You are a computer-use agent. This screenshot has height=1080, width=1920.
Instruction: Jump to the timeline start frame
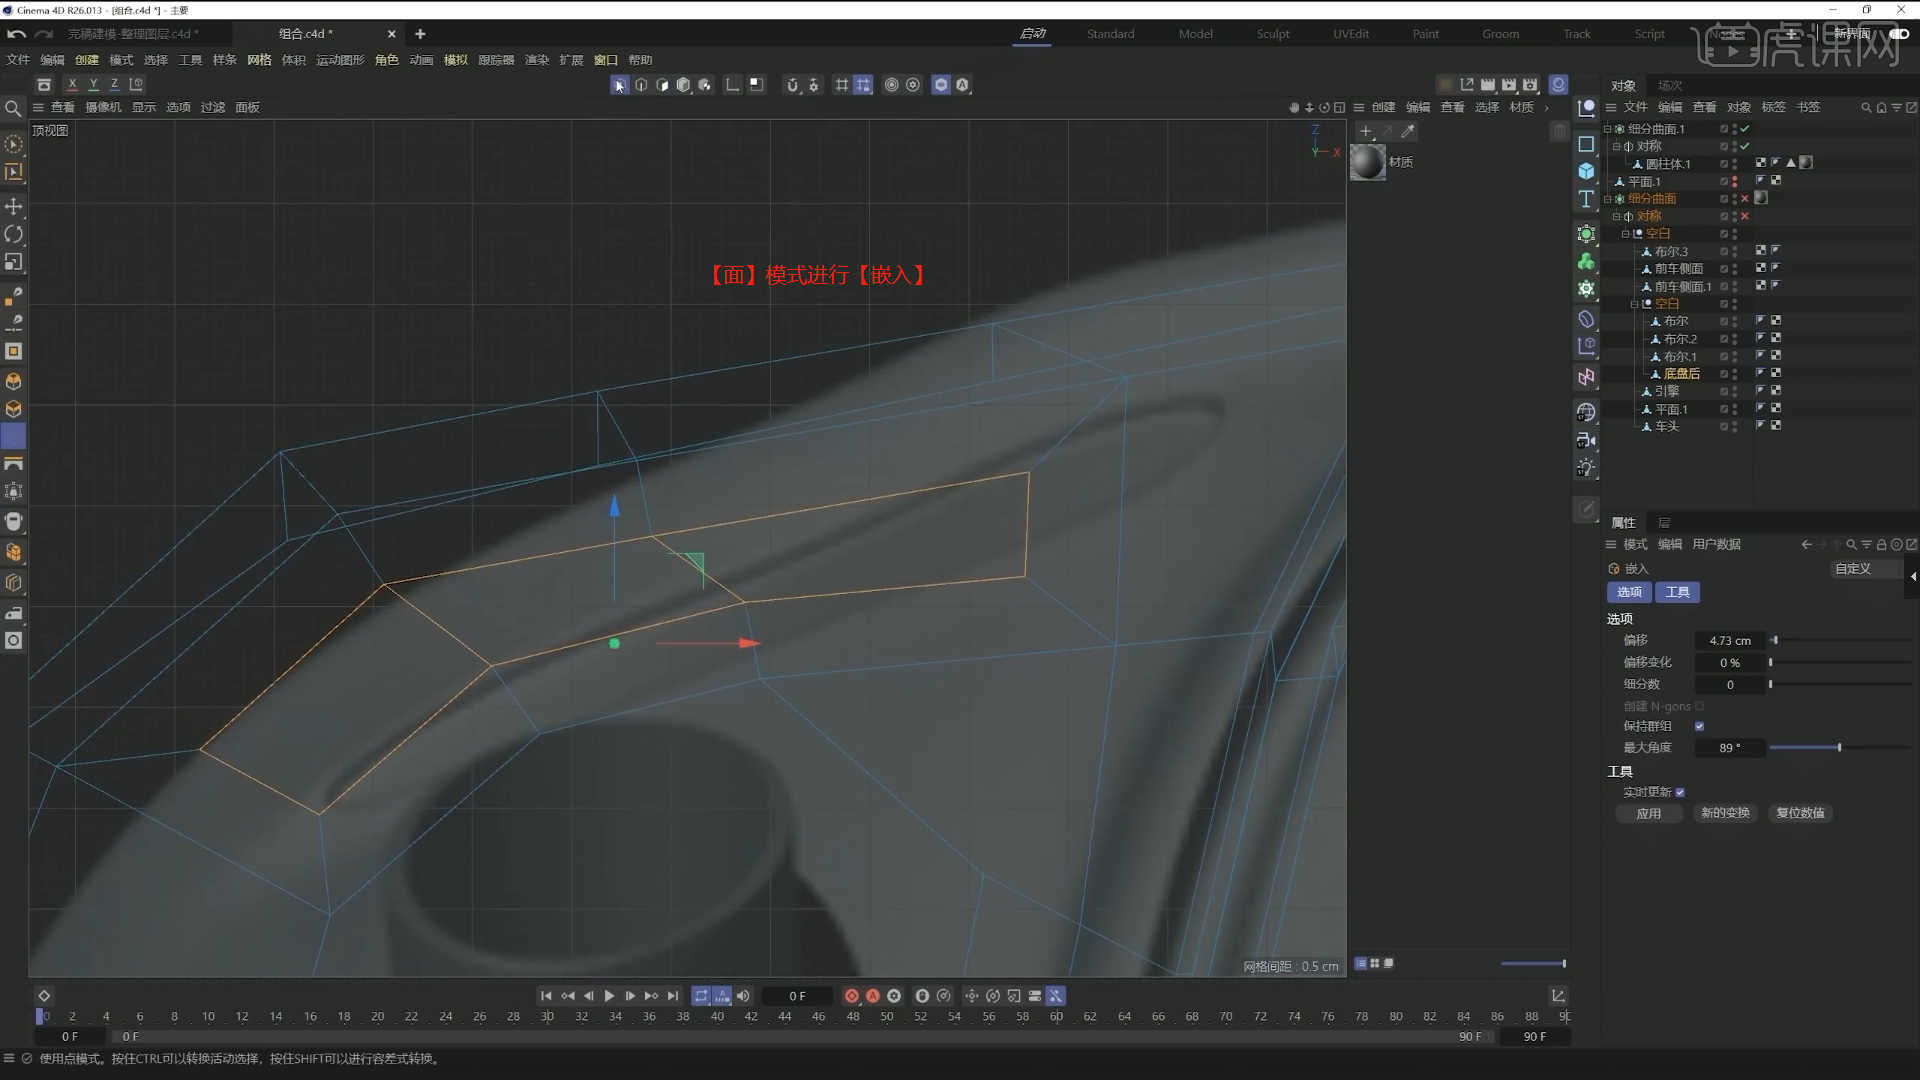click(x=546, y=996)
